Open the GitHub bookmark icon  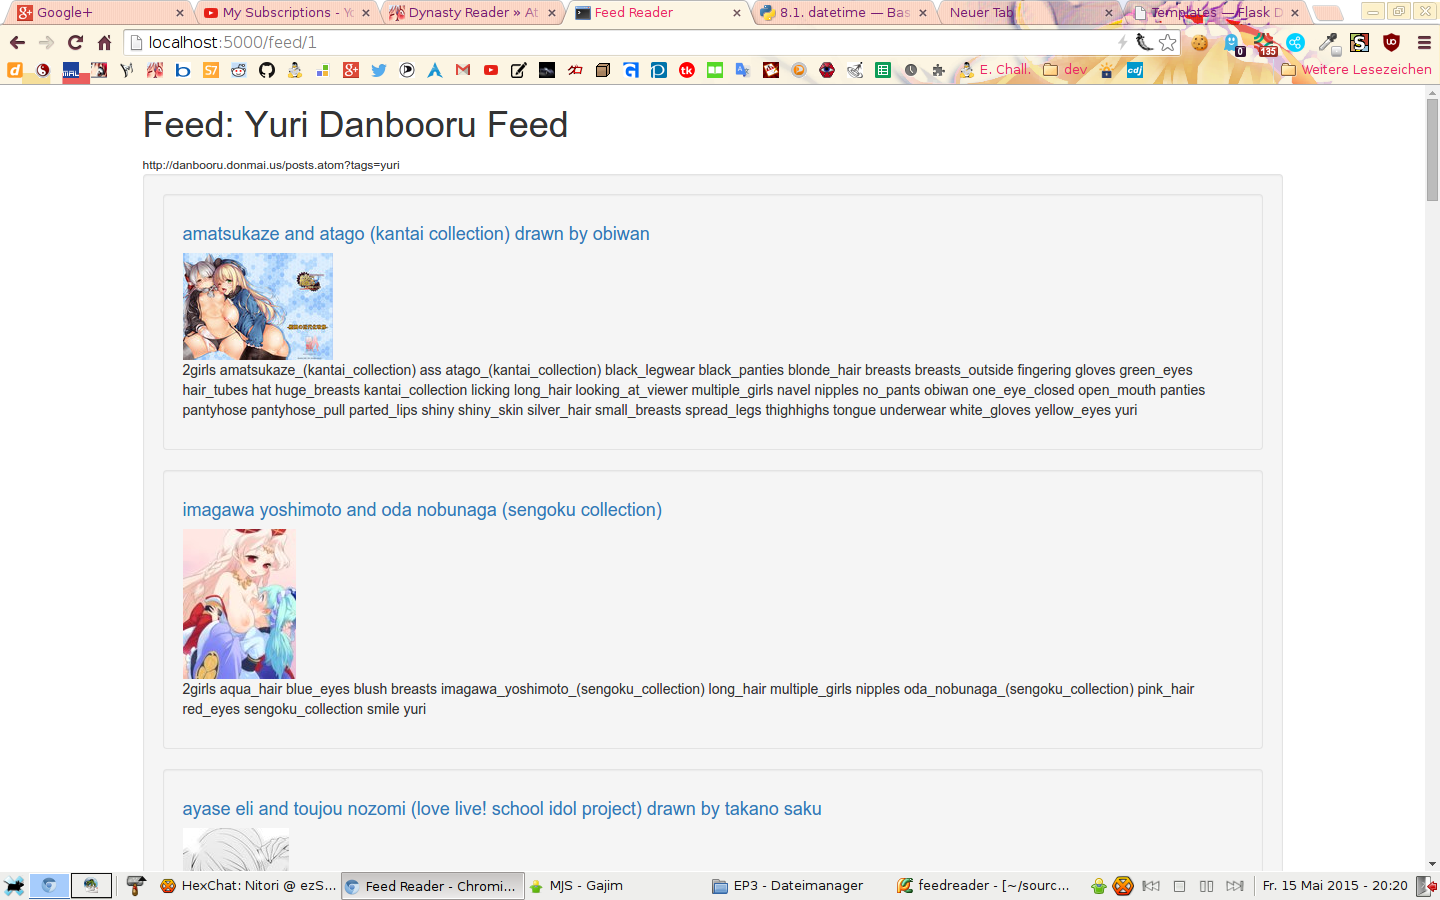(x=266, y=70)
